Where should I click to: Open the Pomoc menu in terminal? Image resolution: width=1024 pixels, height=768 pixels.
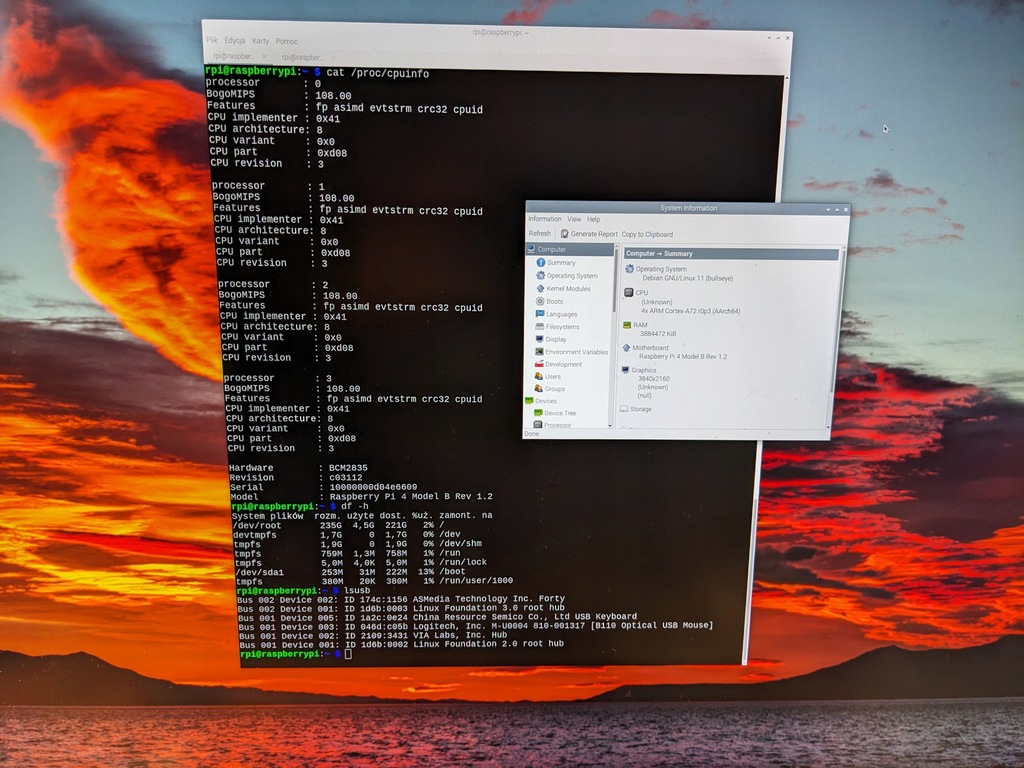point(286,41)
